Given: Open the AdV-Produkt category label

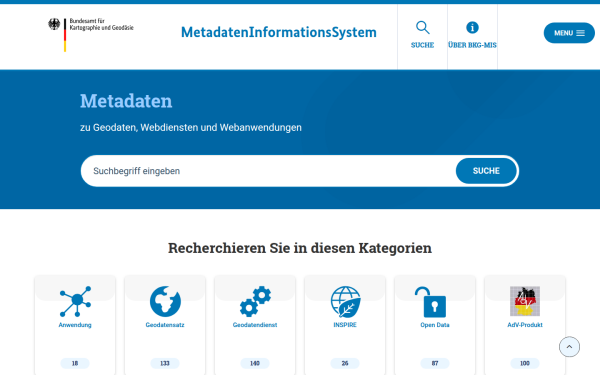Looking at the screenshot, I should pos(525,325).
